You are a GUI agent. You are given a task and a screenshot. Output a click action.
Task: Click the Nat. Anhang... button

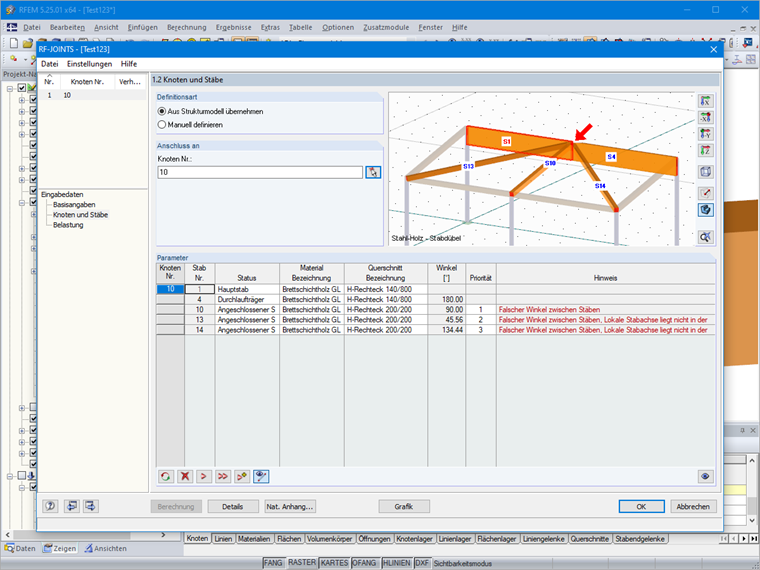(290, 507)
